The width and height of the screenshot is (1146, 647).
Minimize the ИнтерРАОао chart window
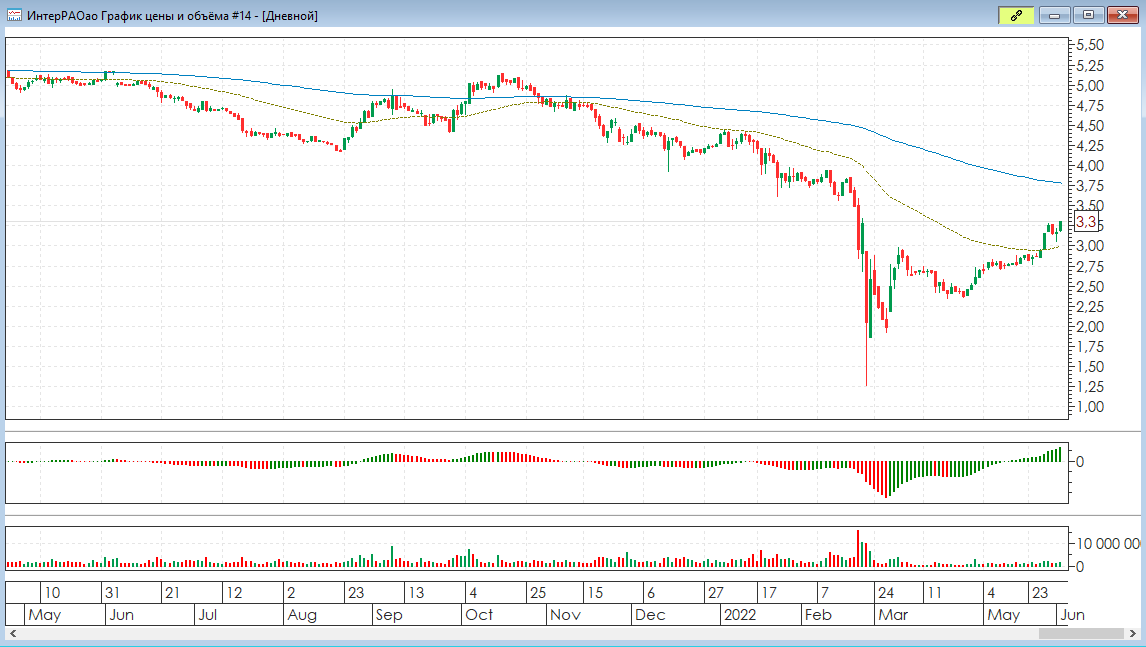pyautogui.click(x=1054, y=15)
